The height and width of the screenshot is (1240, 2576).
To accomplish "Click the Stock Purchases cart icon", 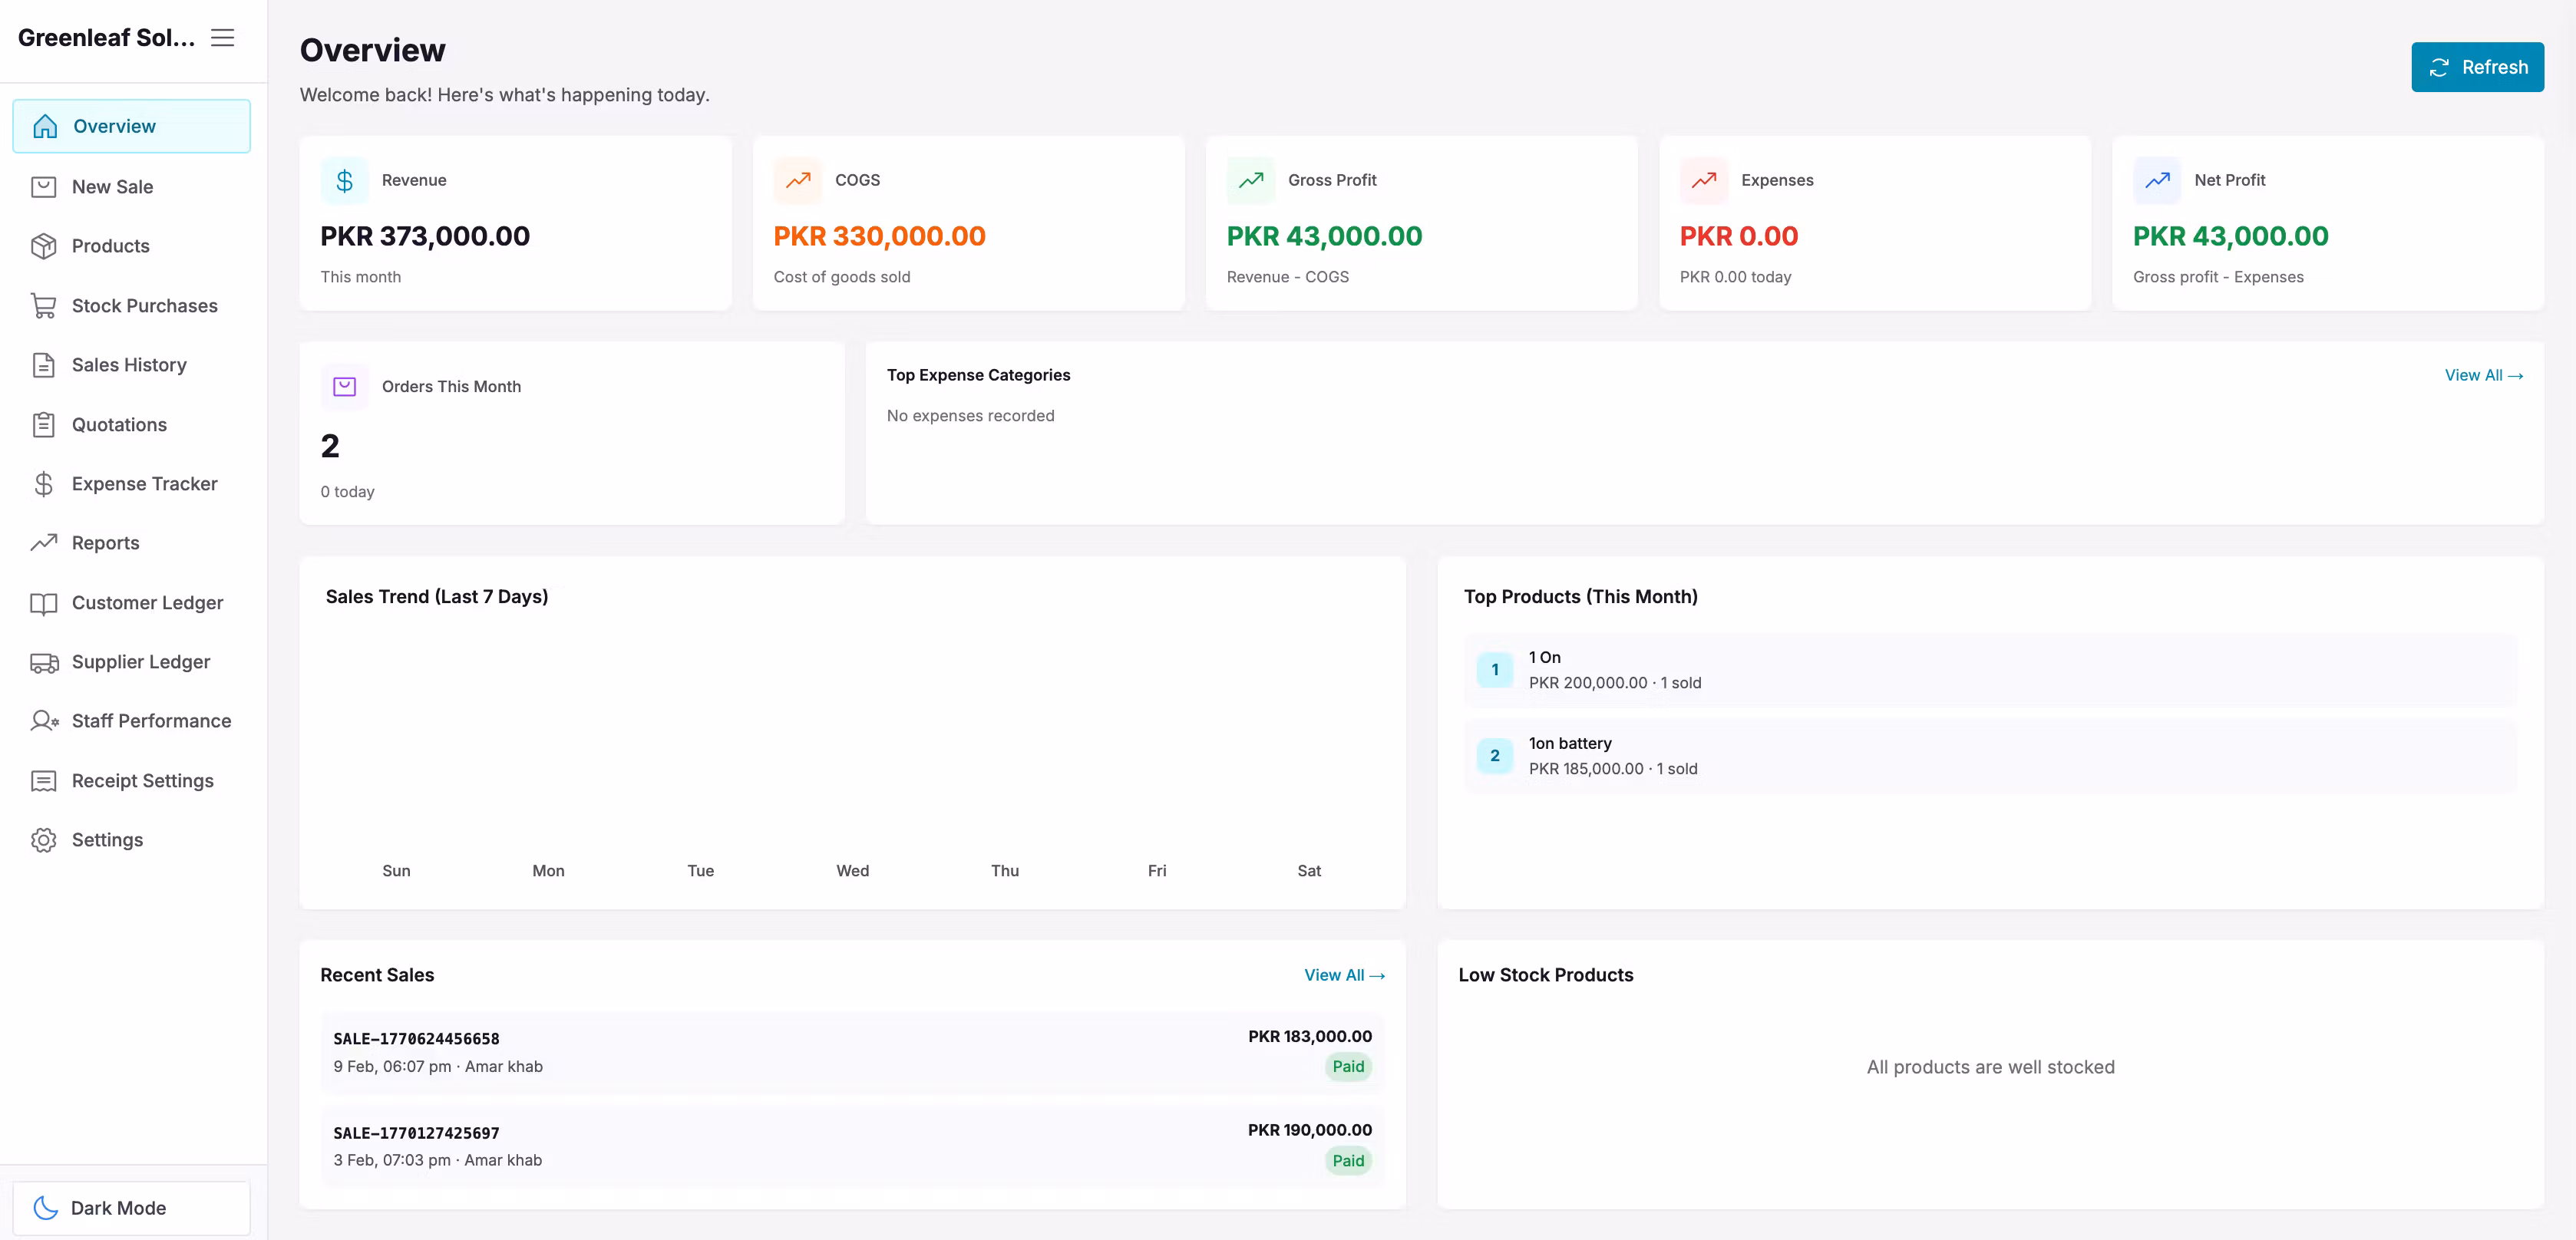I will coord(43,306).
